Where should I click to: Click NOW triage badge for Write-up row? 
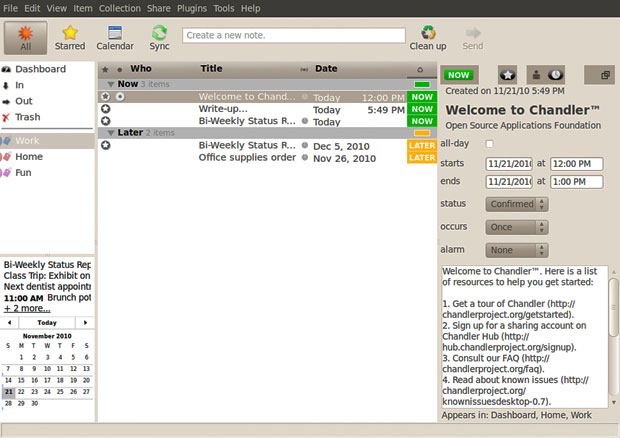[x=422, y=109]
